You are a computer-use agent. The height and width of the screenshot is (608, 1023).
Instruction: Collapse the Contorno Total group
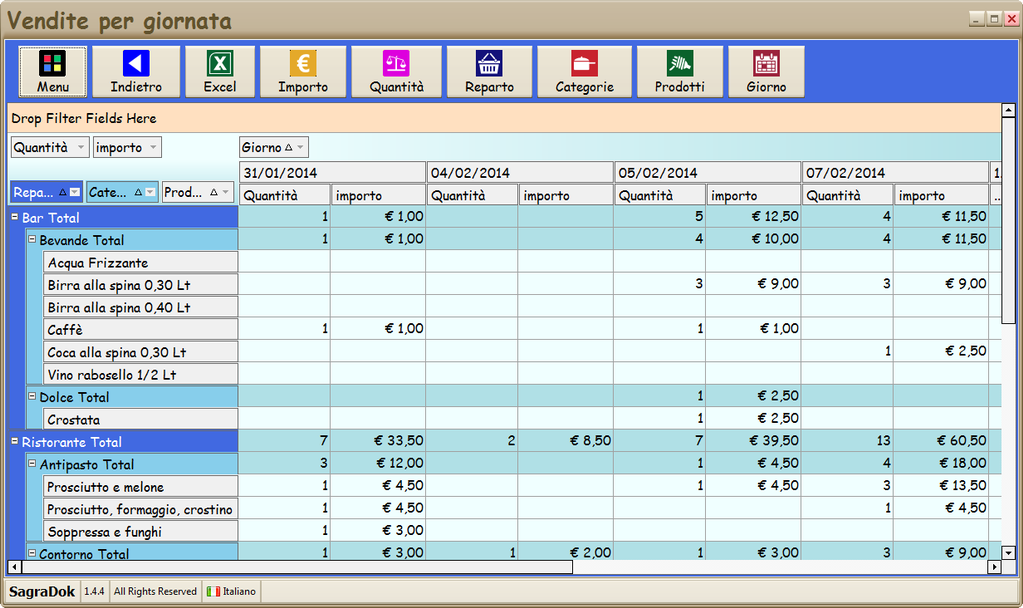coord(31,553)
